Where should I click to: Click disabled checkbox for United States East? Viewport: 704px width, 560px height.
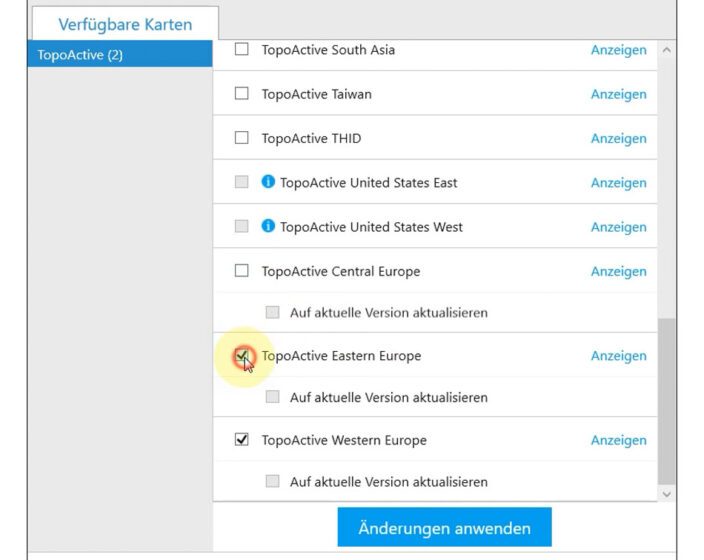242,182
